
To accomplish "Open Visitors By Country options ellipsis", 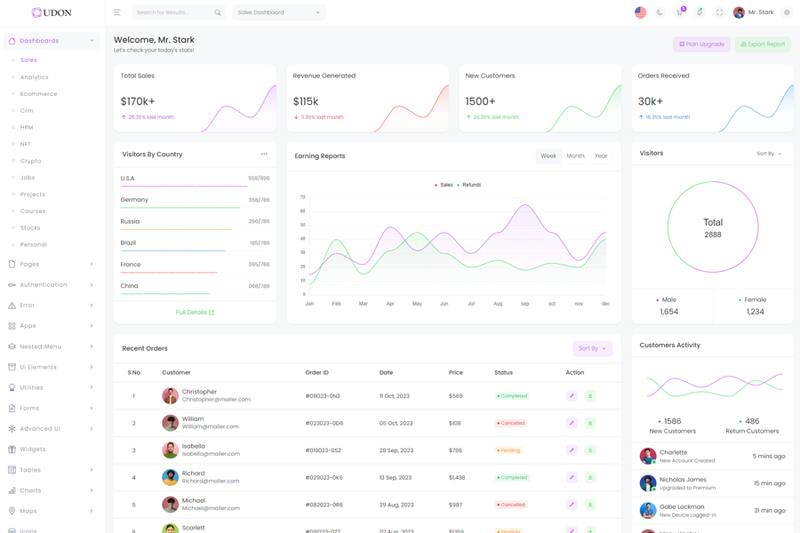I will 264,154.
